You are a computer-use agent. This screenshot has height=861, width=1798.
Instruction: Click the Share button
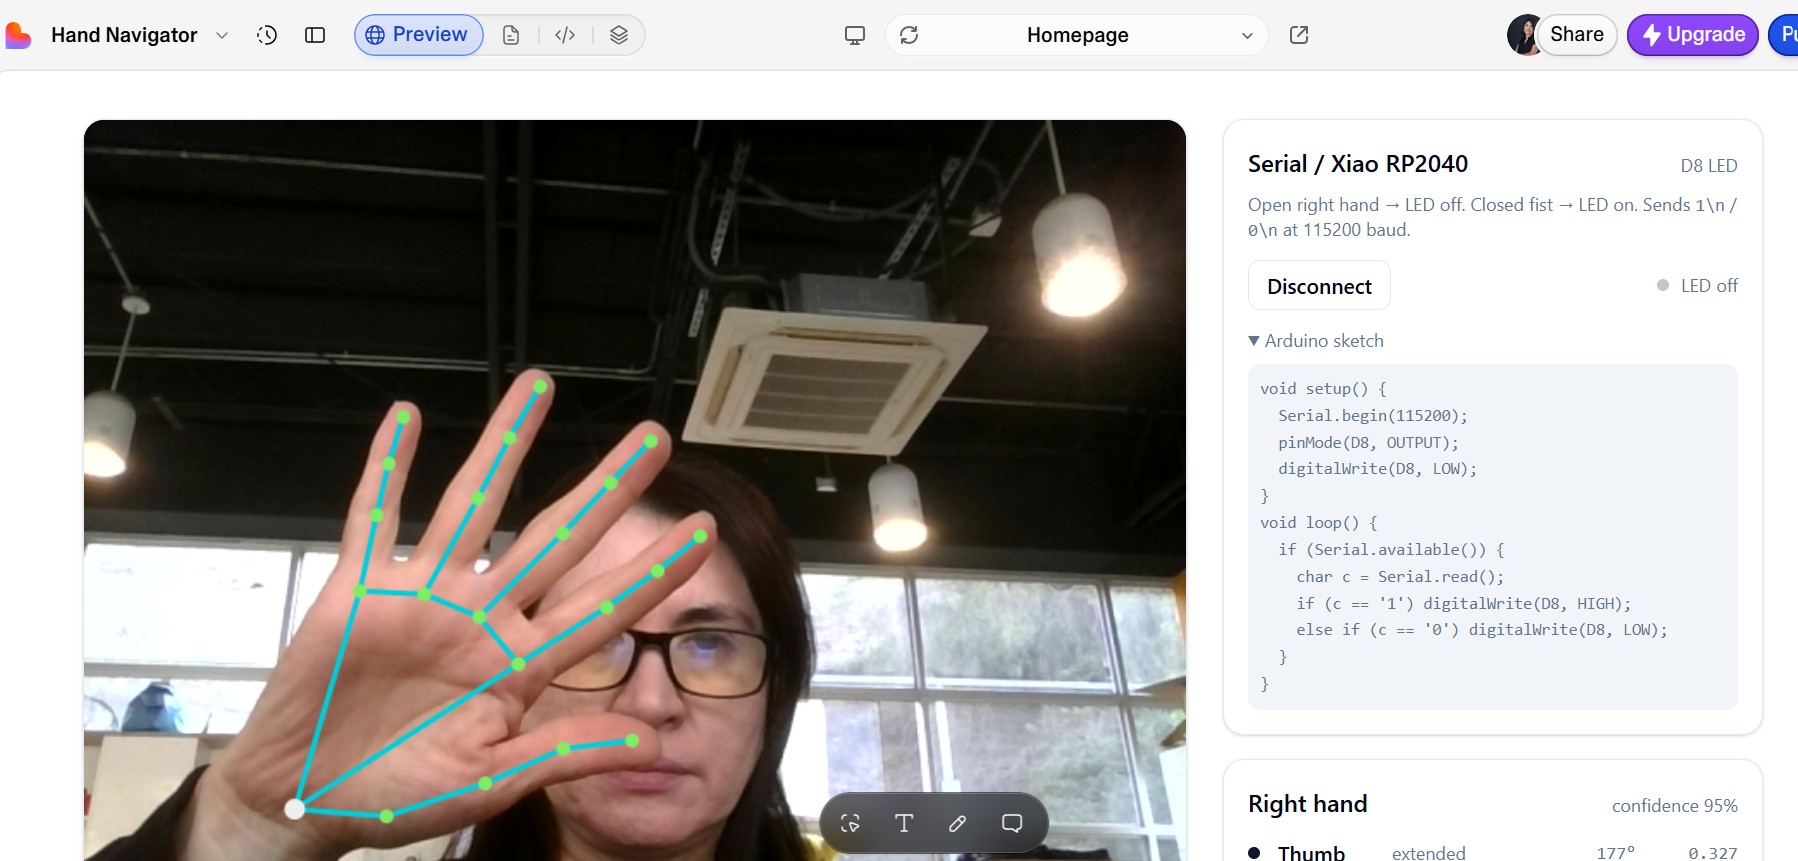coord(1577,35)
